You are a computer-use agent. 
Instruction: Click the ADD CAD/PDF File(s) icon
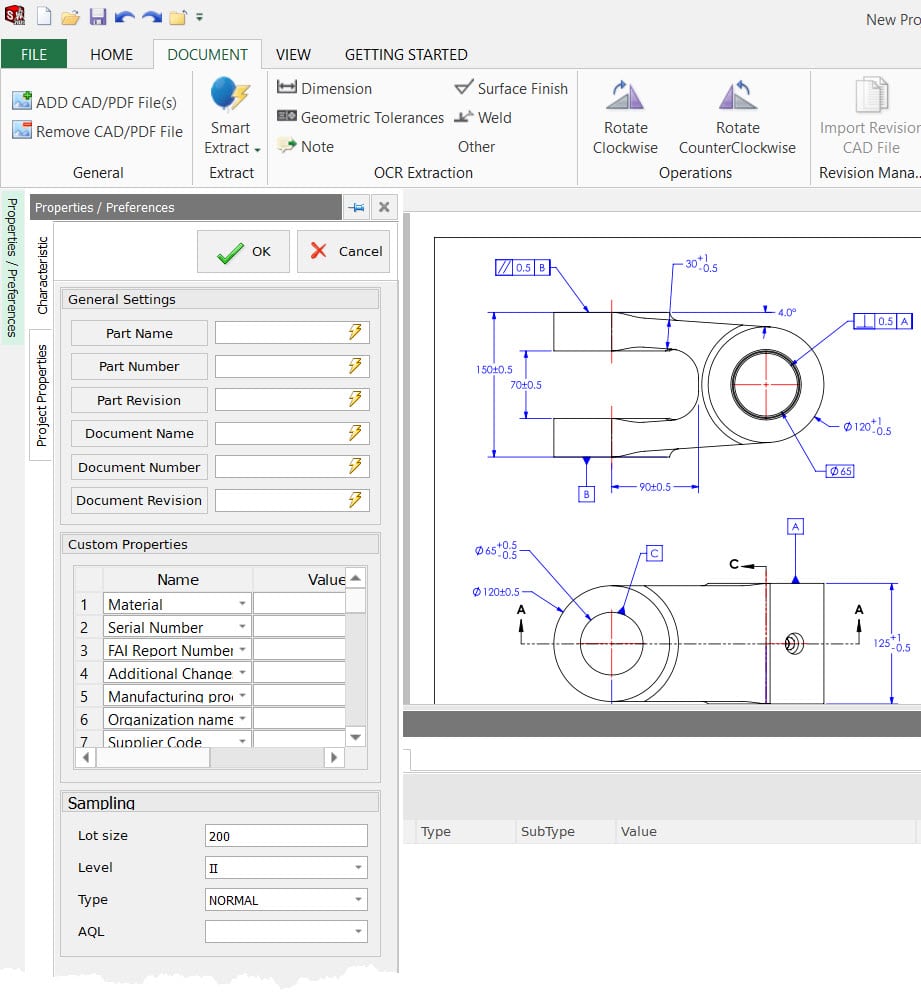(22, 101)
